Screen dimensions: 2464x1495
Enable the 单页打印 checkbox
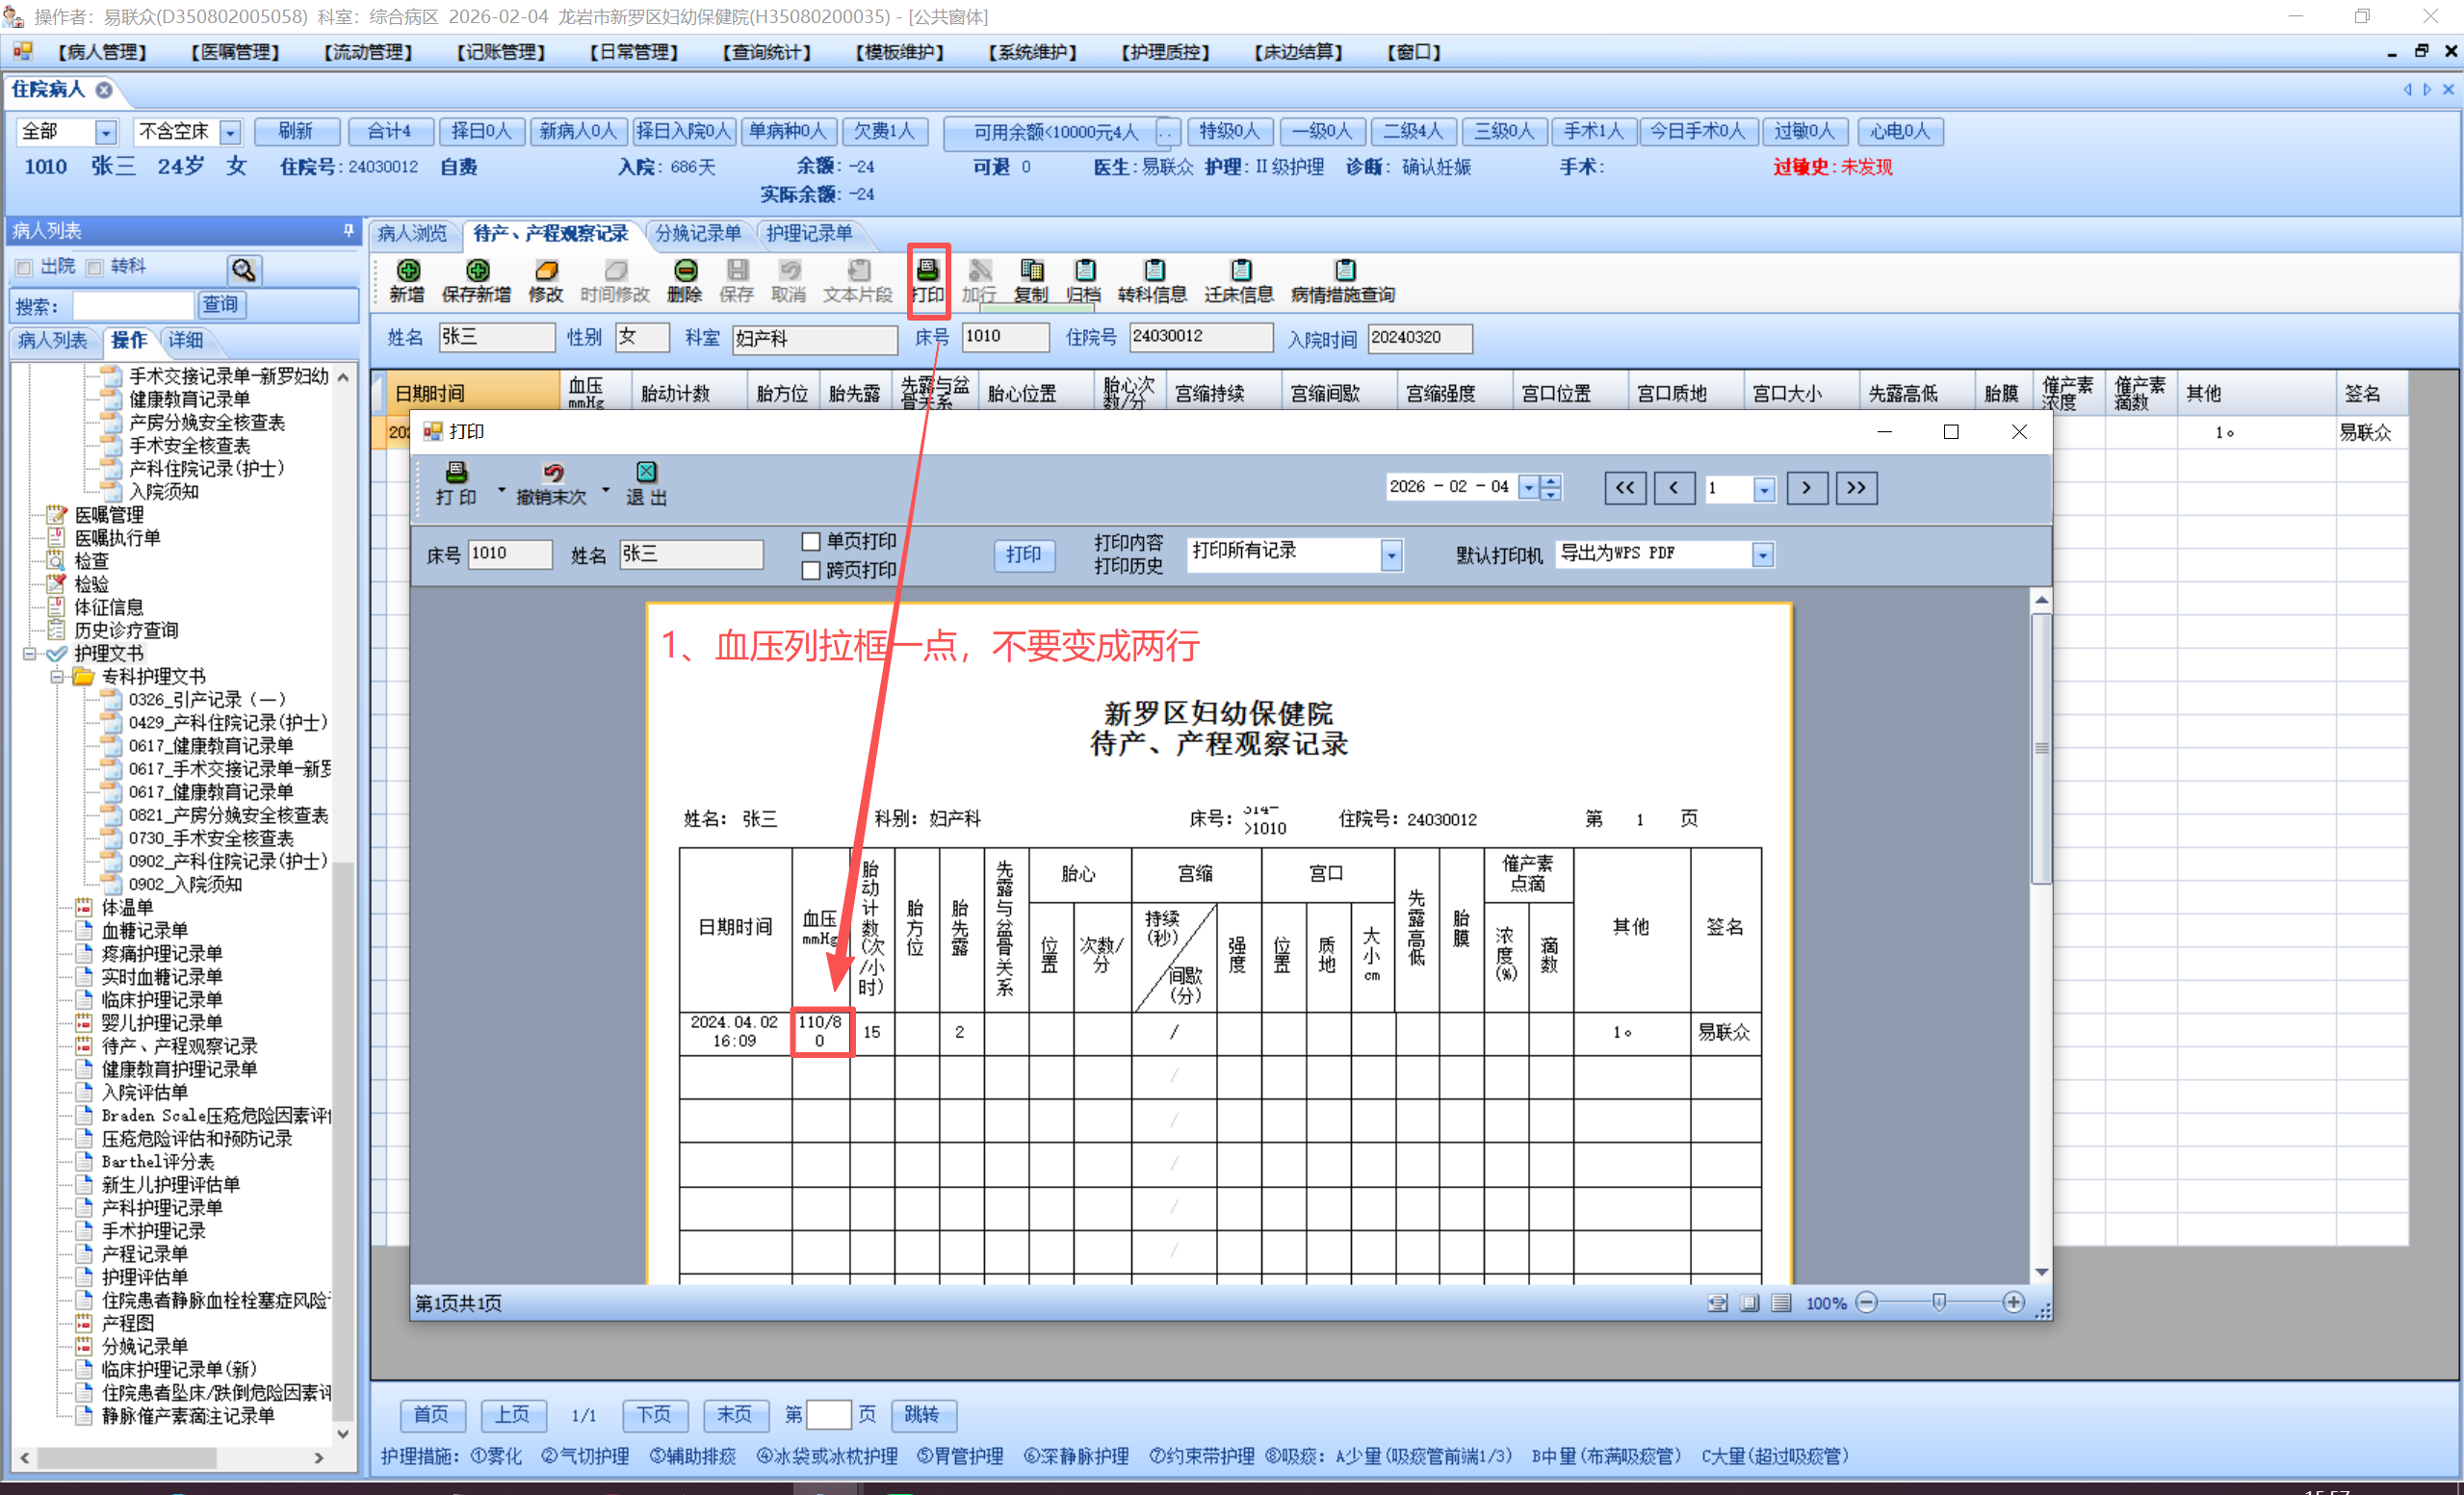[811, 542]
